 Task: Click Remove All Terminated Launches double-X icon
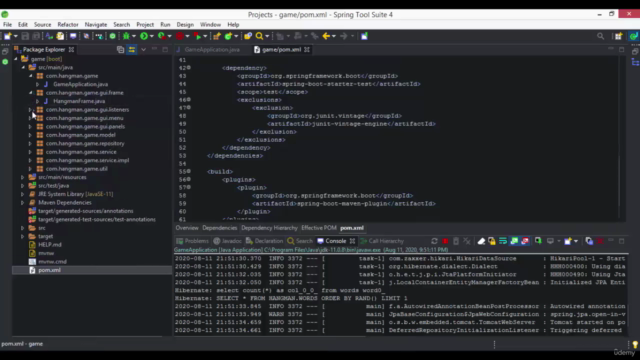(467, 241)
